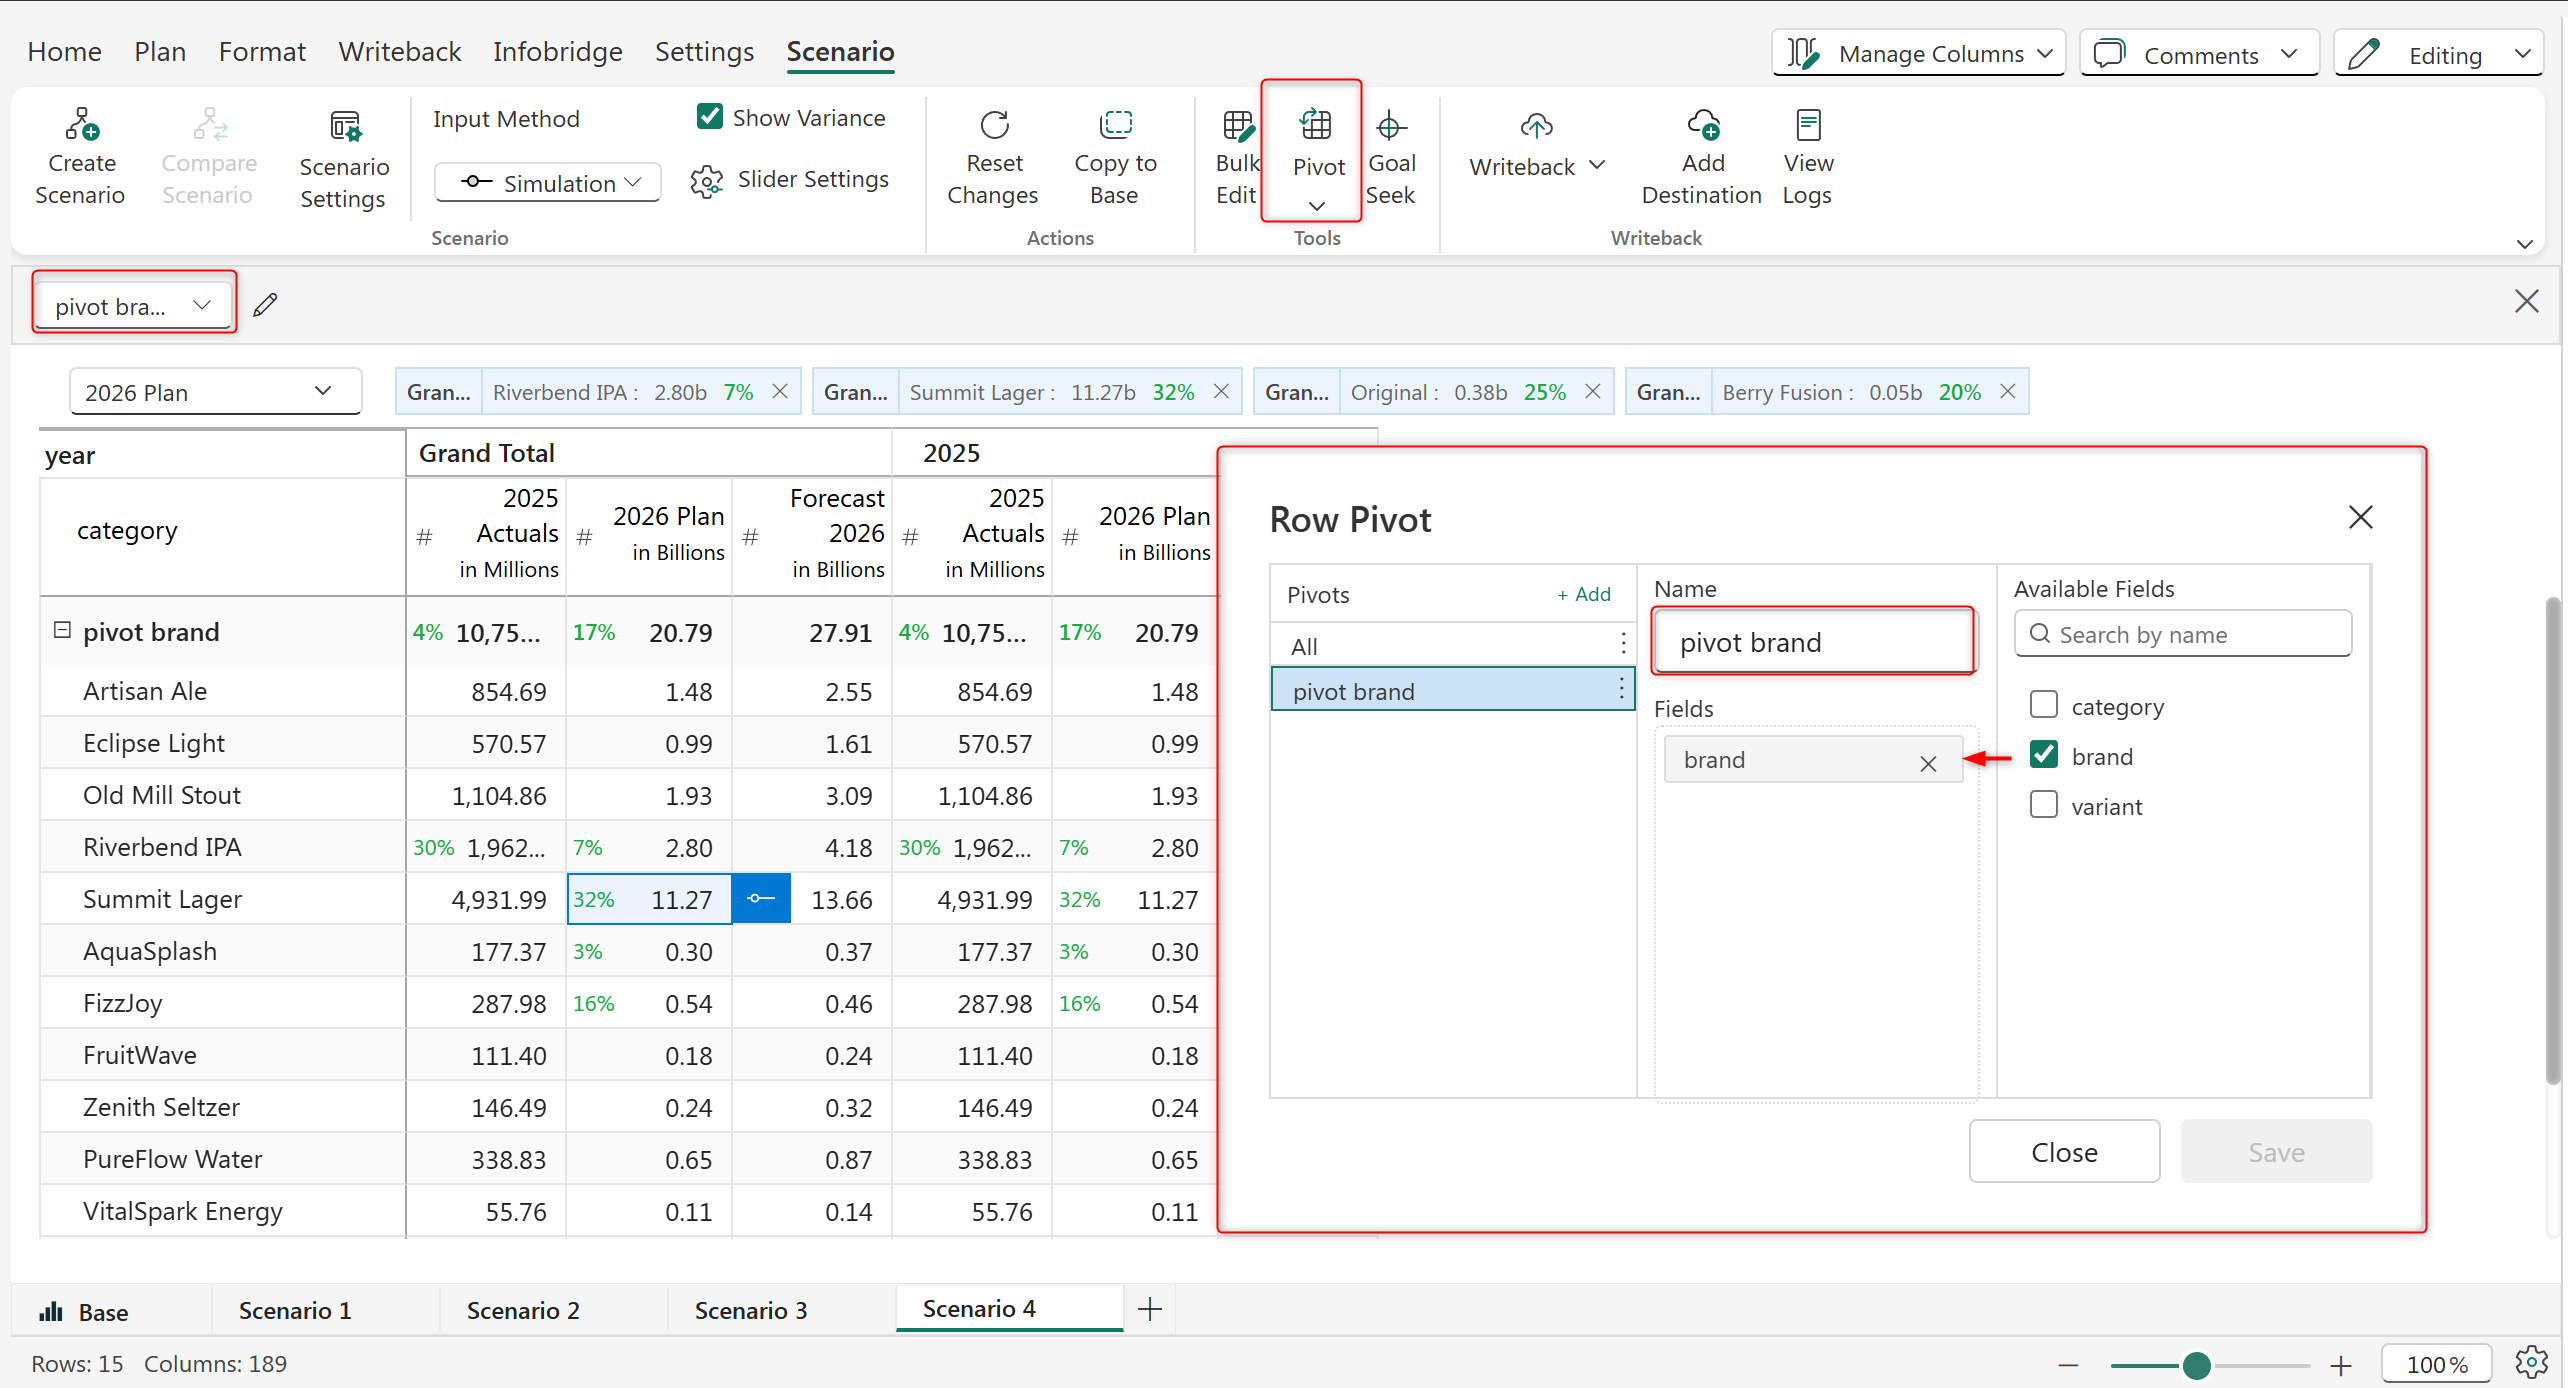Open View Logs
The height and width of the screenshot is (1388, 2568).
(x=1808, y=125)
